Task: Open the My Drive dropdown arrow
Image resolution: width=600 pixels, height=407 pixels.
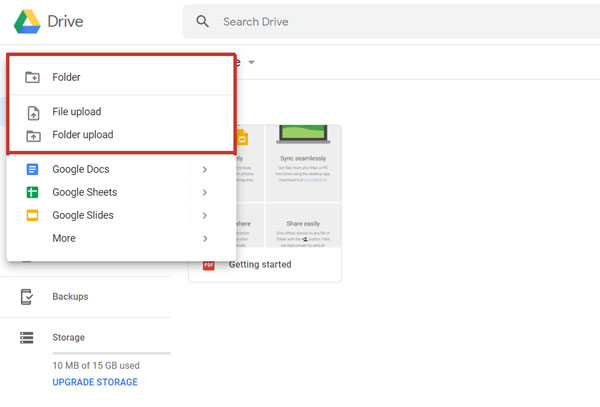Action: [251, 62]
